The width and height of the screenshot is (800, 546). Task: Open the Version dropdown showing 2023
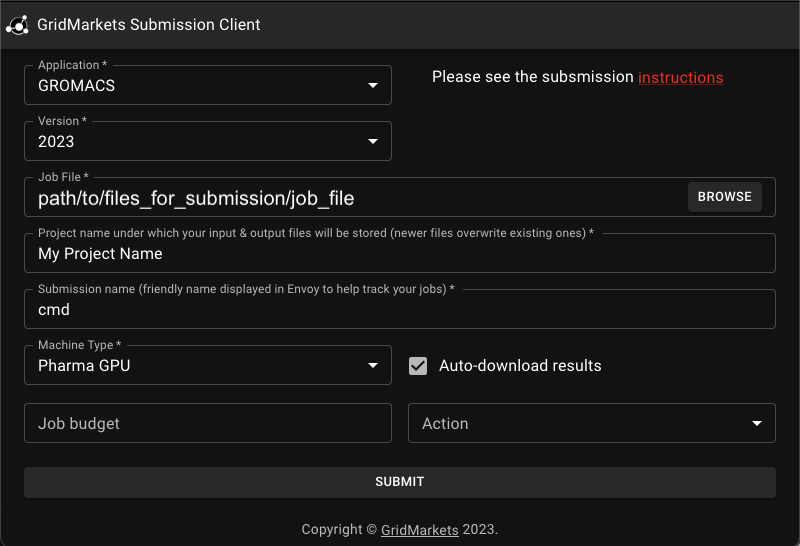208,141
